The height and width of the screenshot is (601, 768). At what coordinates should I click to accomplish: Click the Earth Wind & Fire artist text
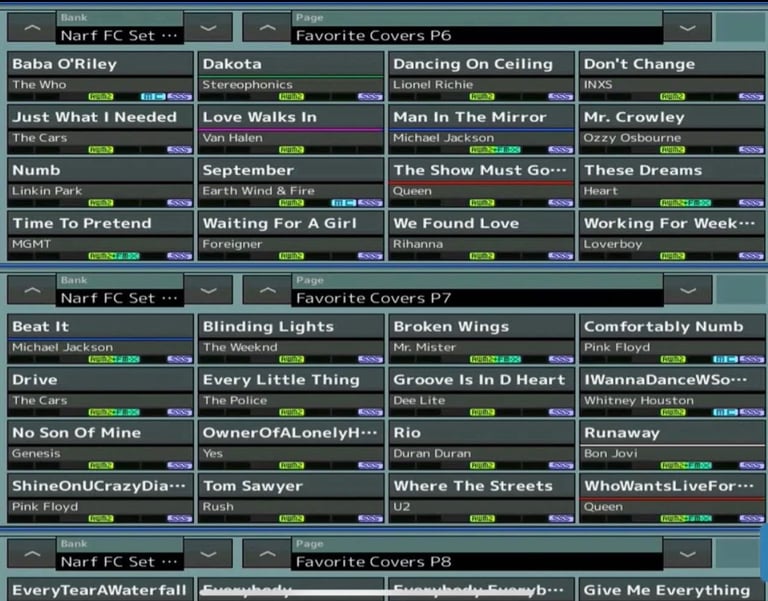[258, 191]
